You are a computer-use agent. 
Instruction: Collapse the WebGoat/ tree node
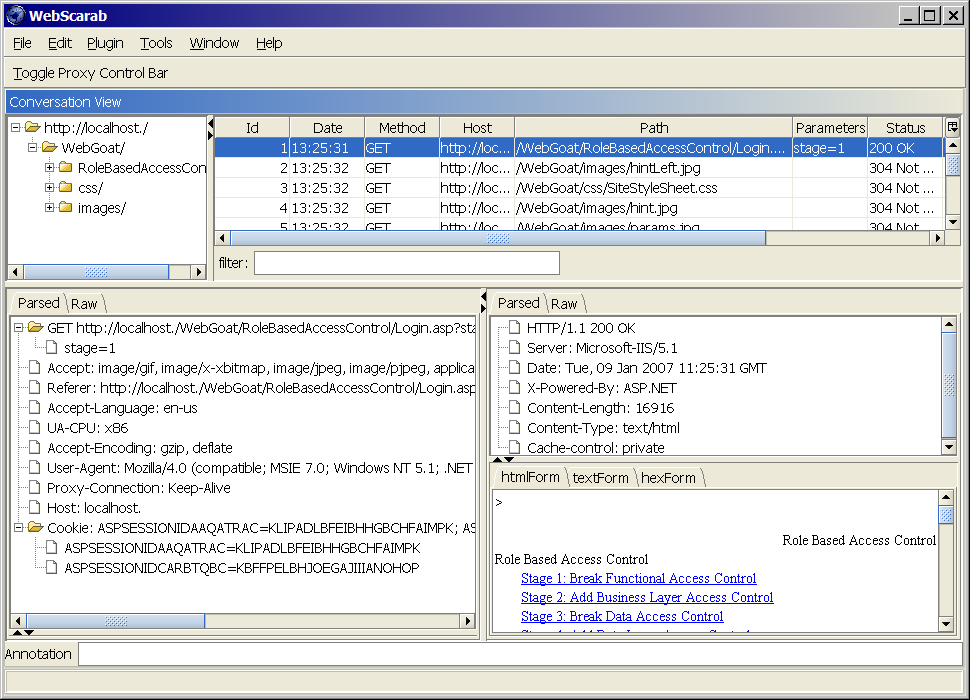point(33,148)
